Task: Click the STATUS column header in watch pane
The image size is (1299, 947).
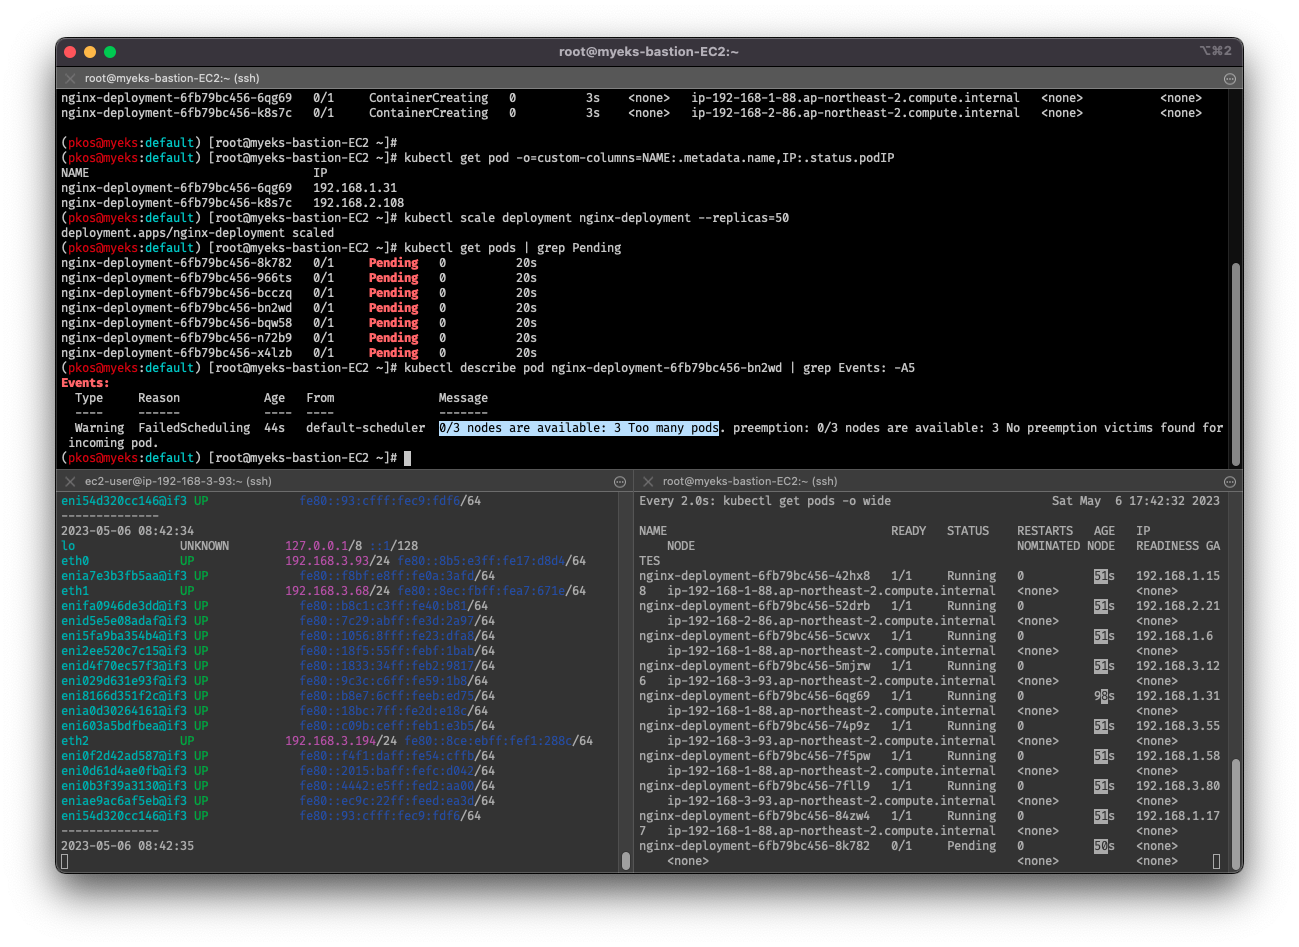Action: (968, 531)
